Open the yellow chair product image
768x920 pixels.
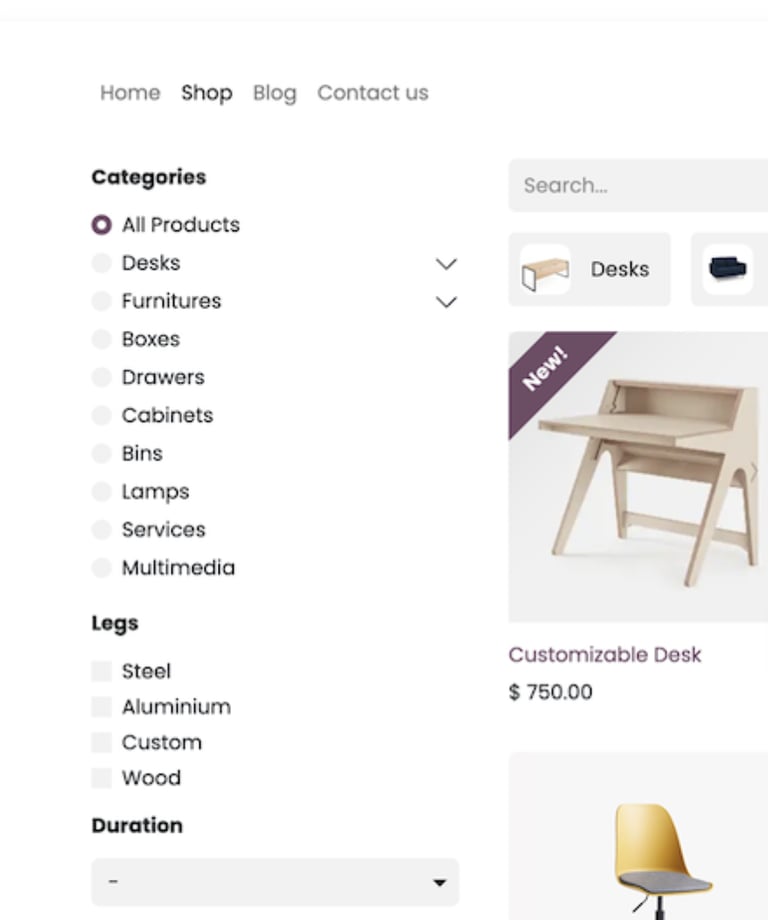tap(638, 836)
